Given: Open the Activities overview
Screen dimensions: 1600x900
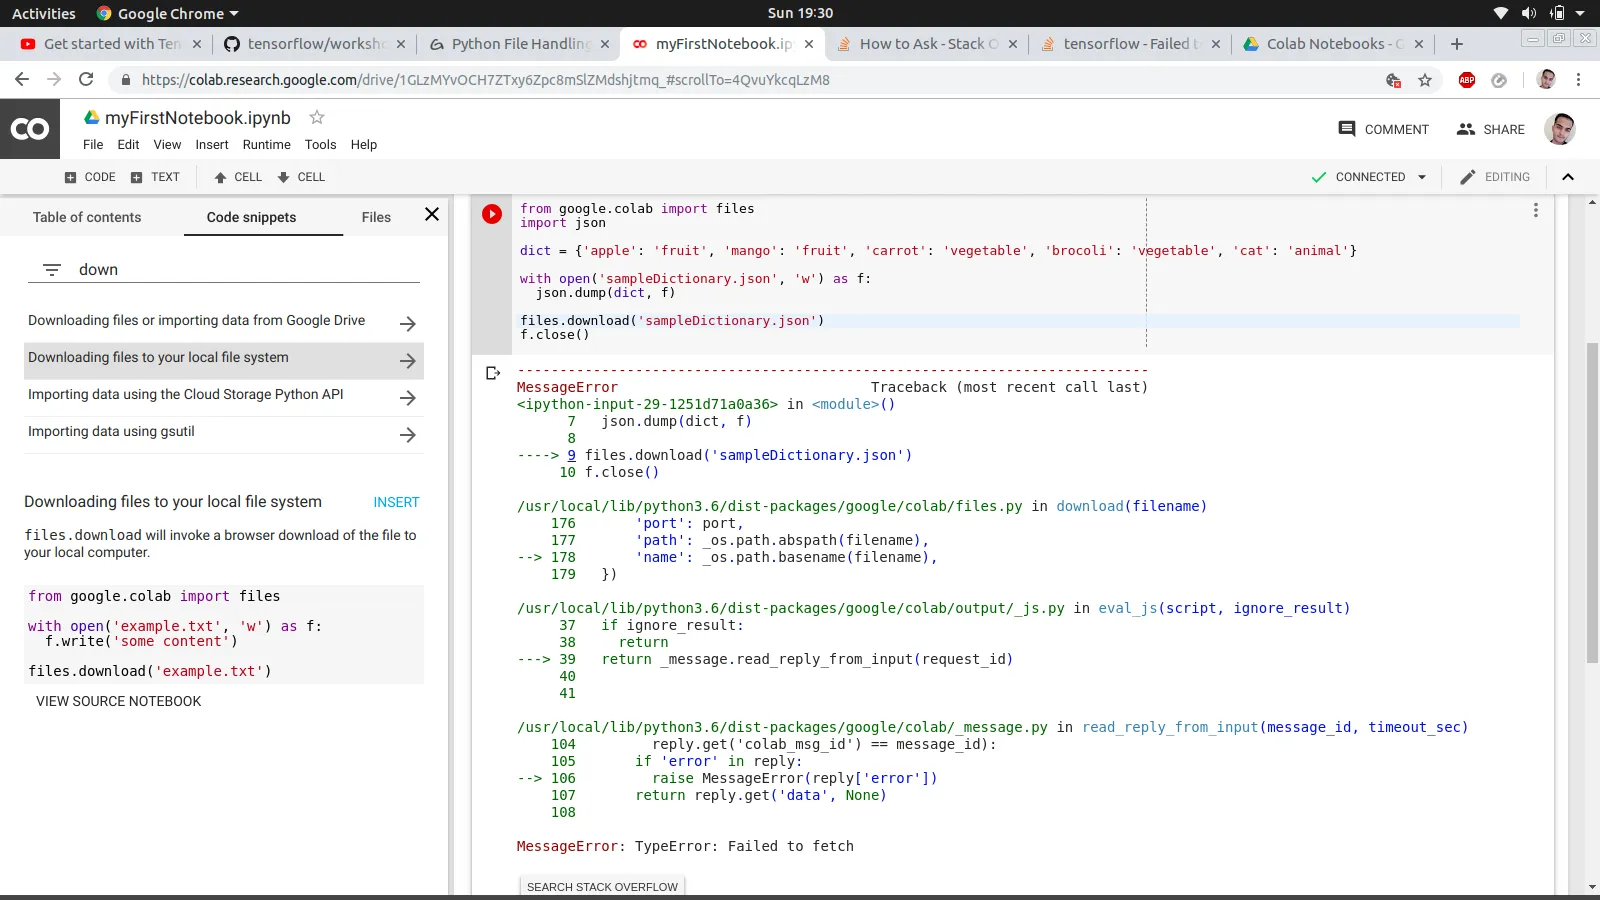Looking at the screenshot, I should 44,13.
